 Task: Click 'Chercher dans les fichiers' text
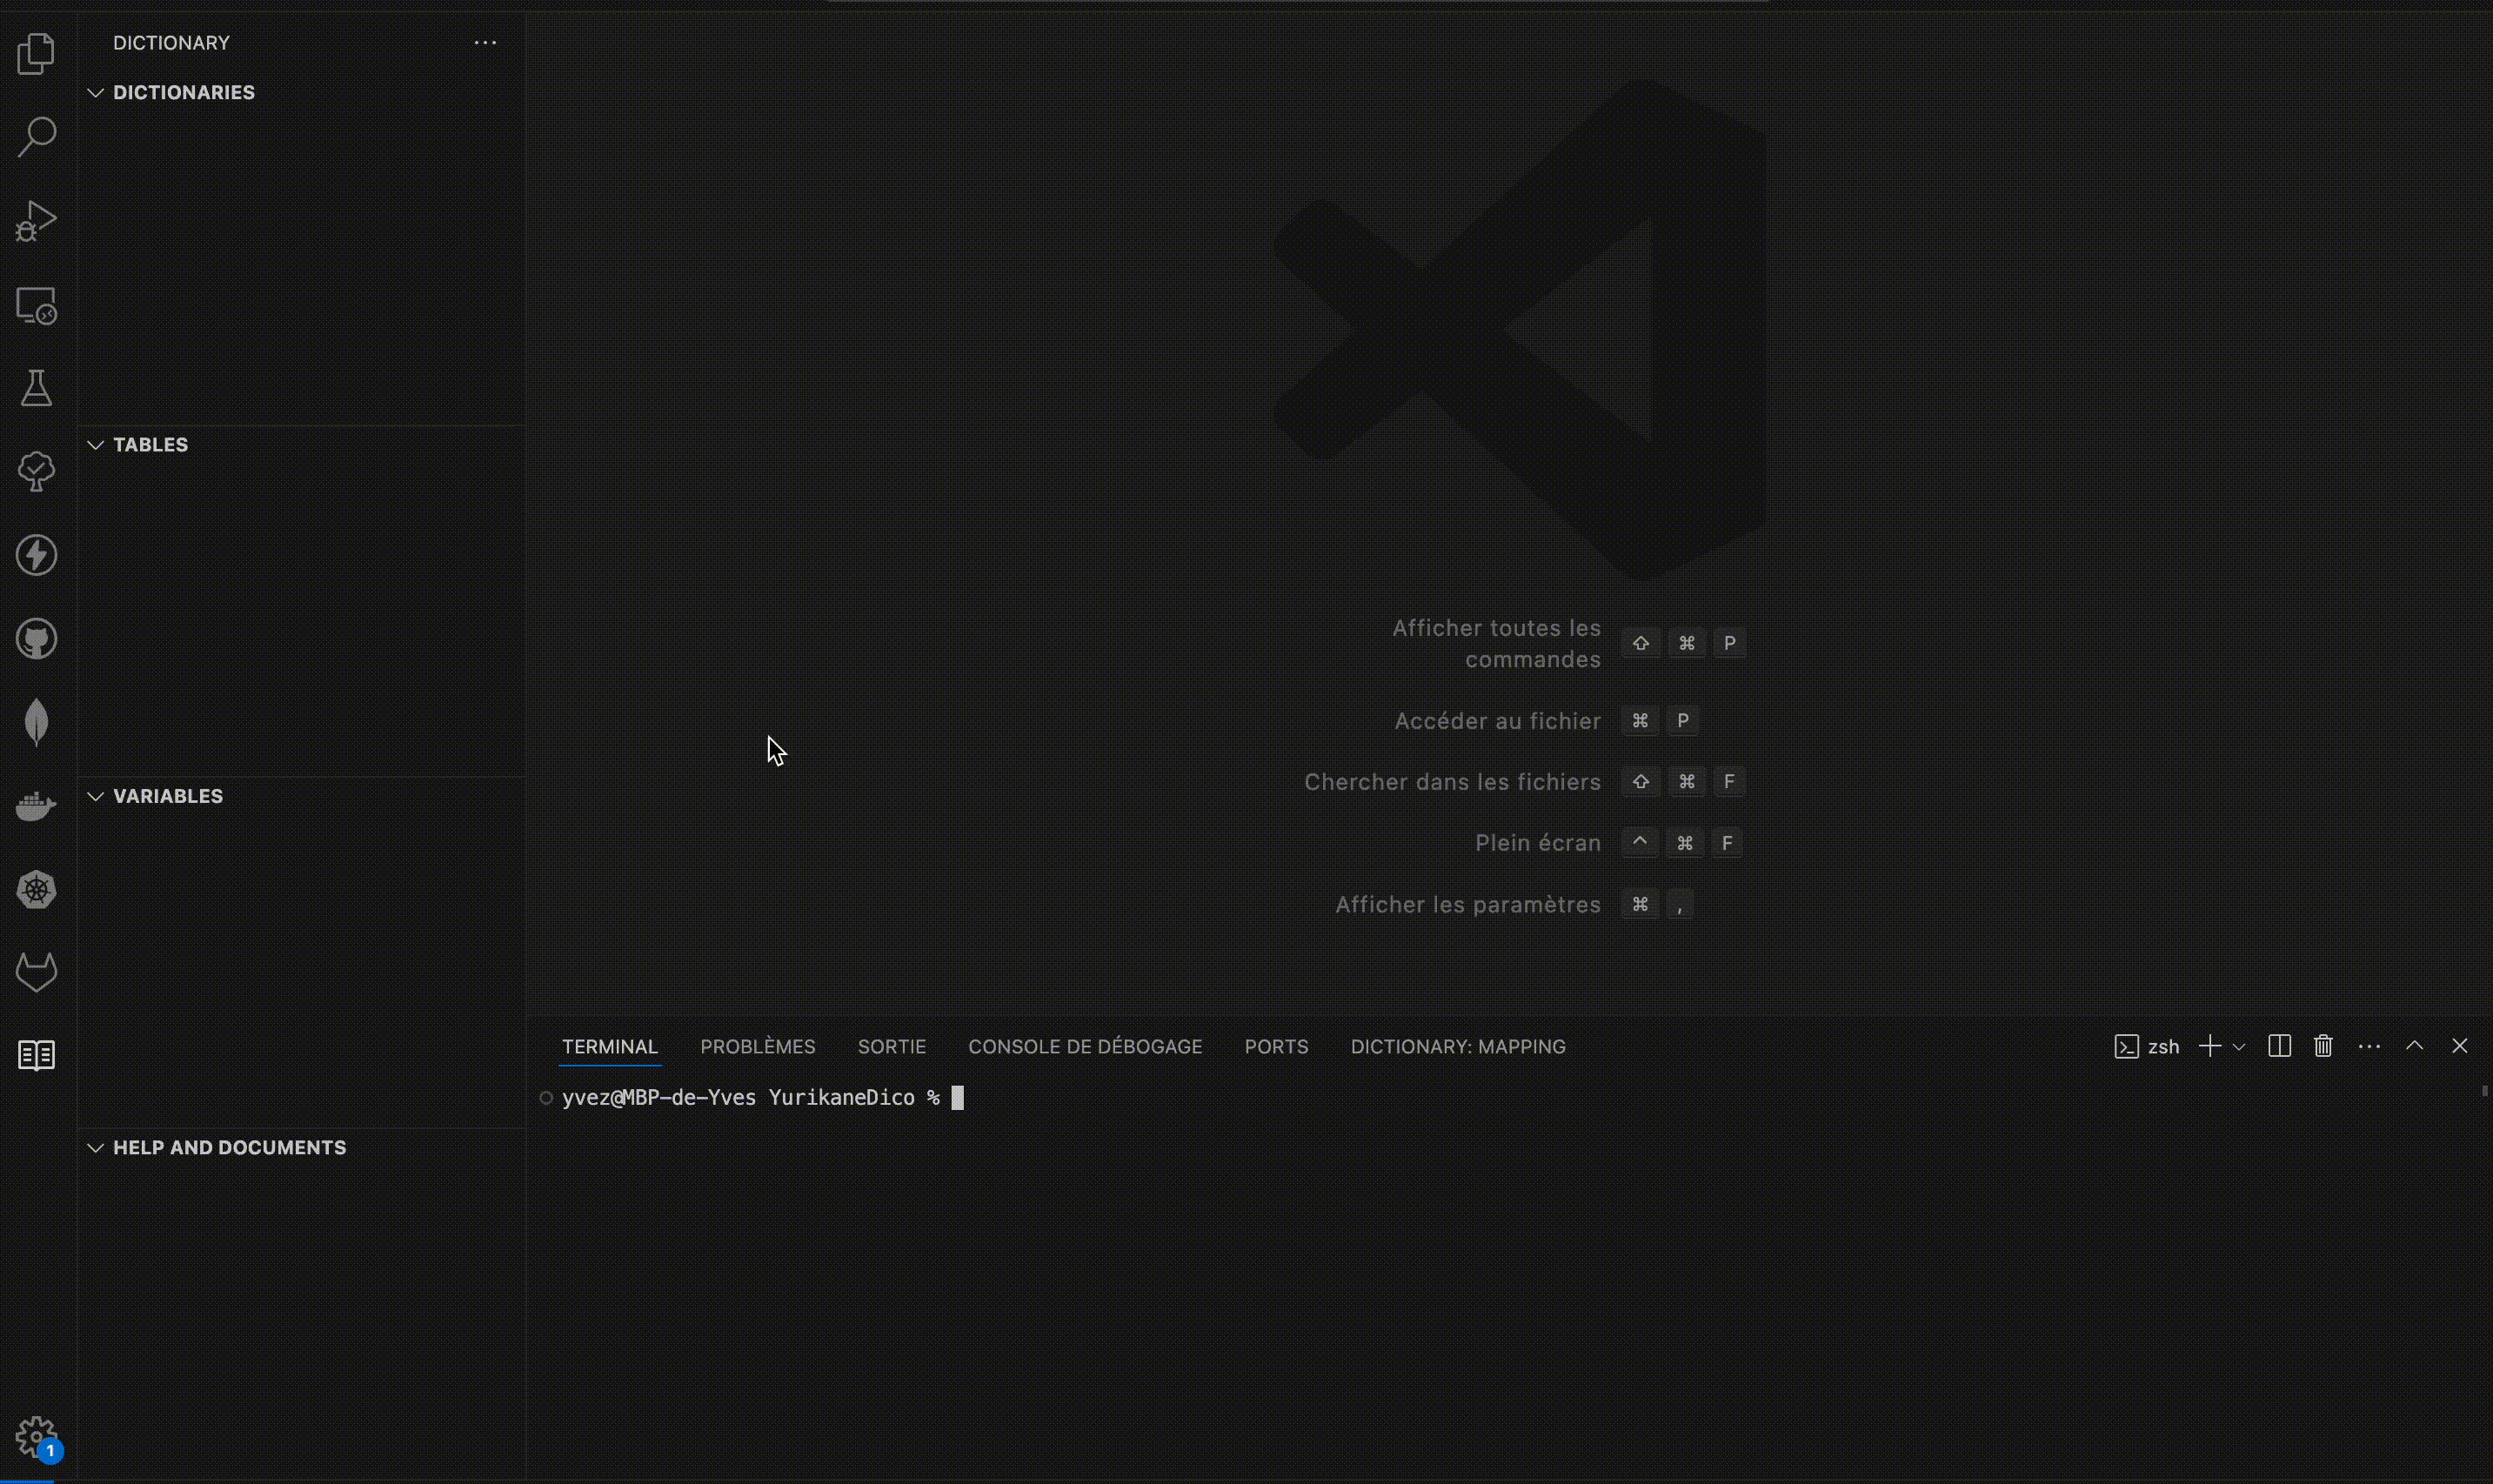(x=1452, y=782)
